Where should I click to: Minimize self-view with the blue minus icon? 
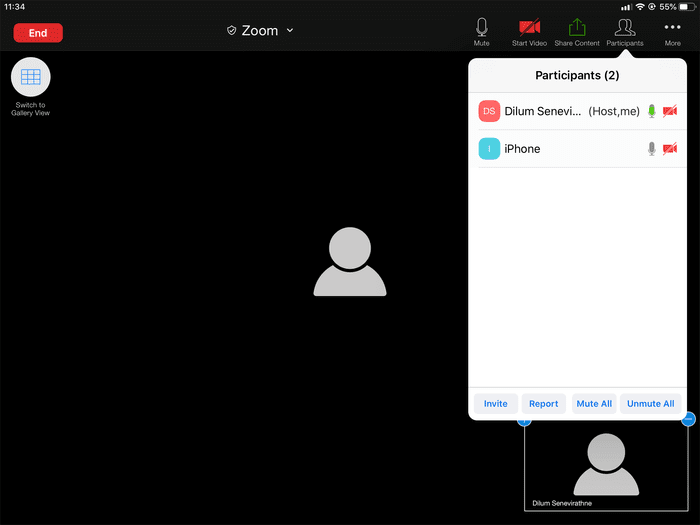[x=688, y=419]
